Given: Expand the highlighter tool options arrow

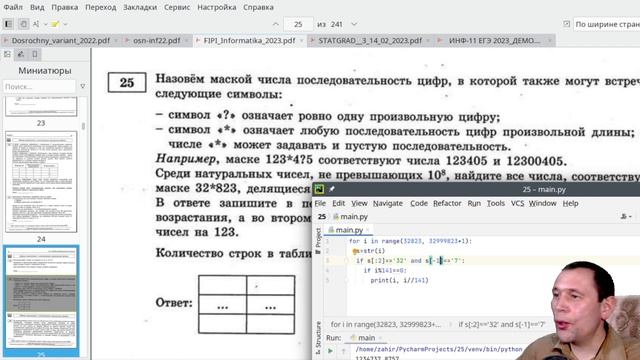Looking at the screenshot, I should point(65,24).
